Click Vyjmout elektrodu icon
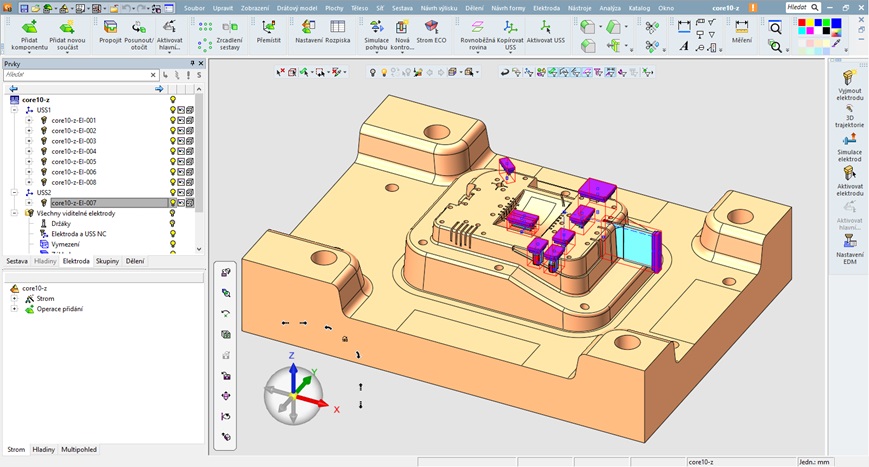869x467 pixels. point(849,84)
